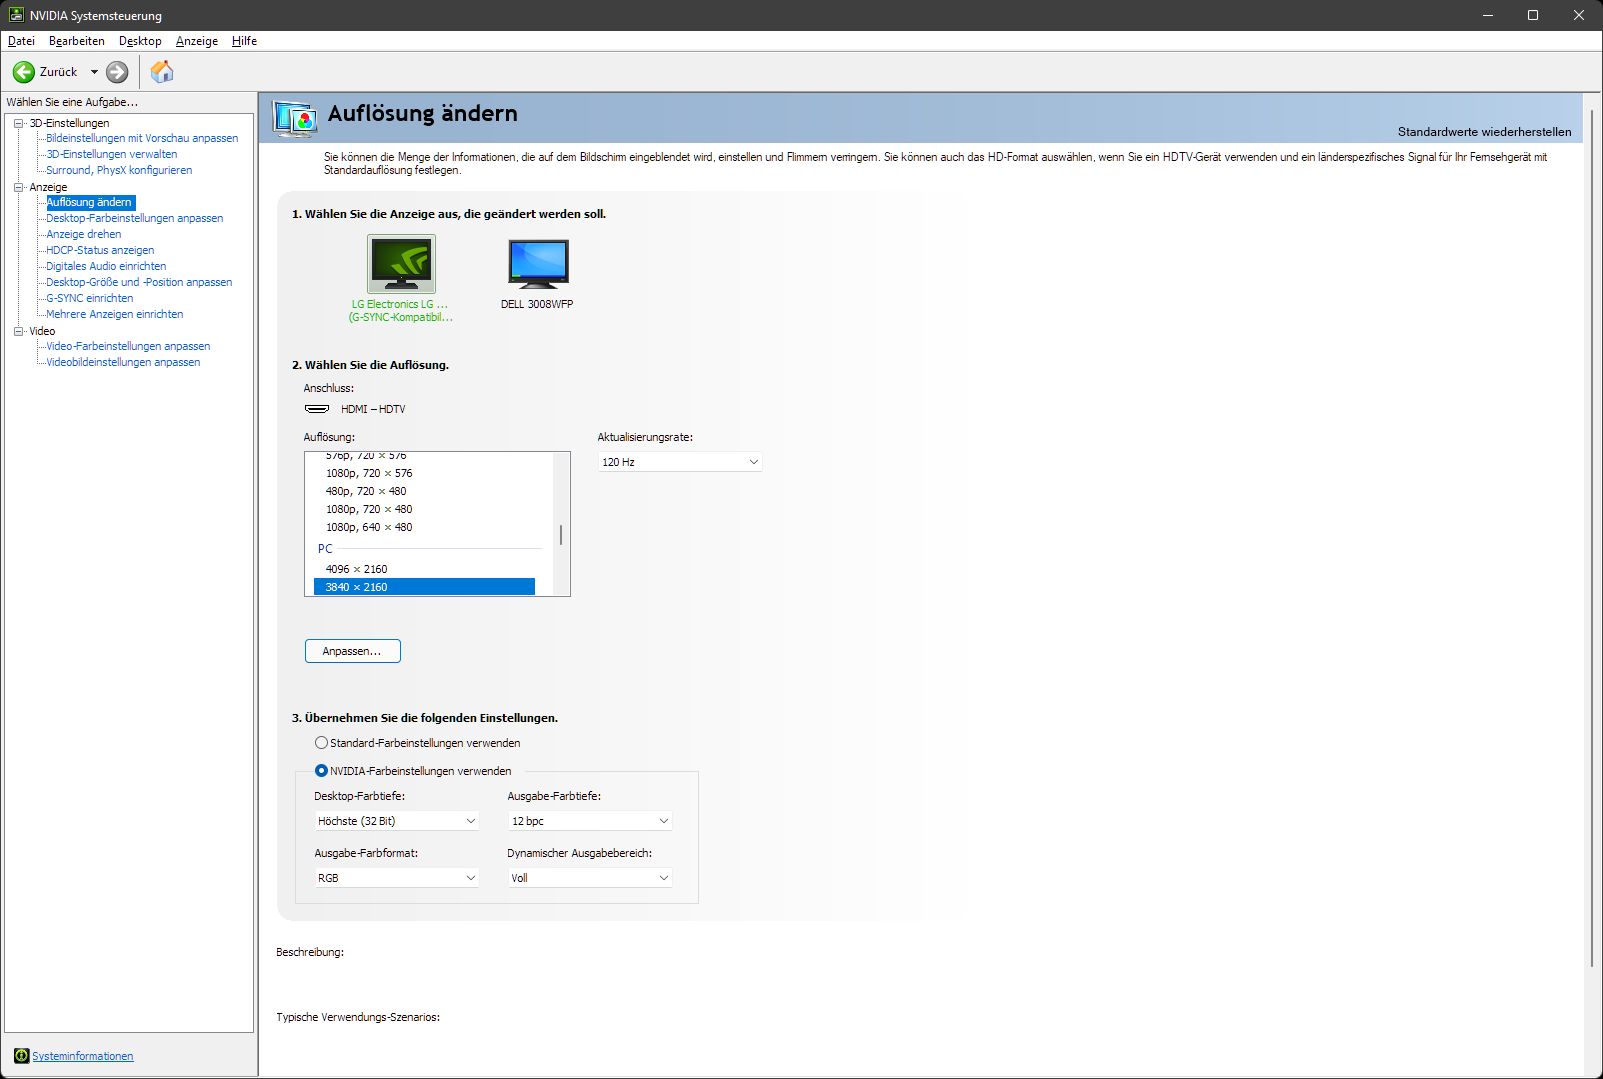Open 3D-Einstellungen verwalten
Viewport: 1603px width, 1079px height.
coord(111,154)
